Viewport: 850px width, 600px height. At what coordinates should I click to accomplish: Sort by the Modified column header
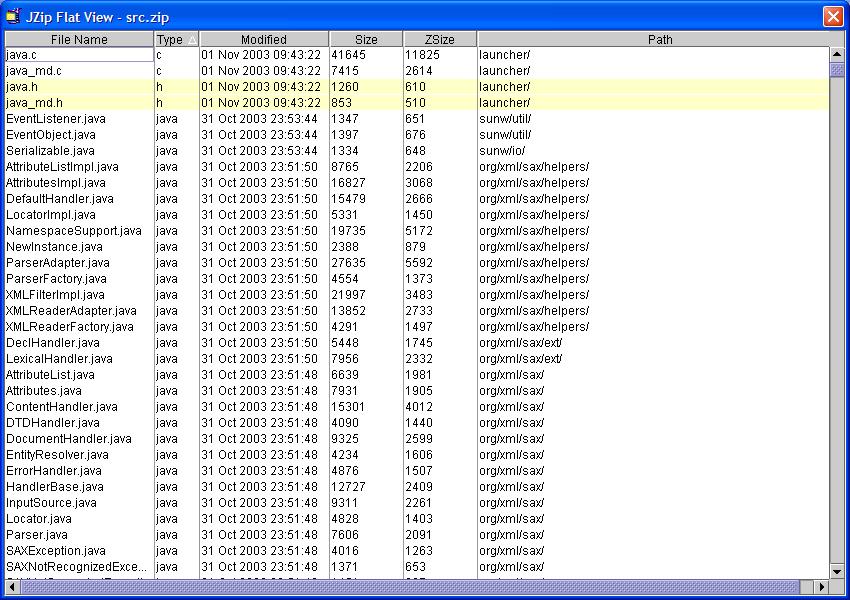tap(264, 40)
